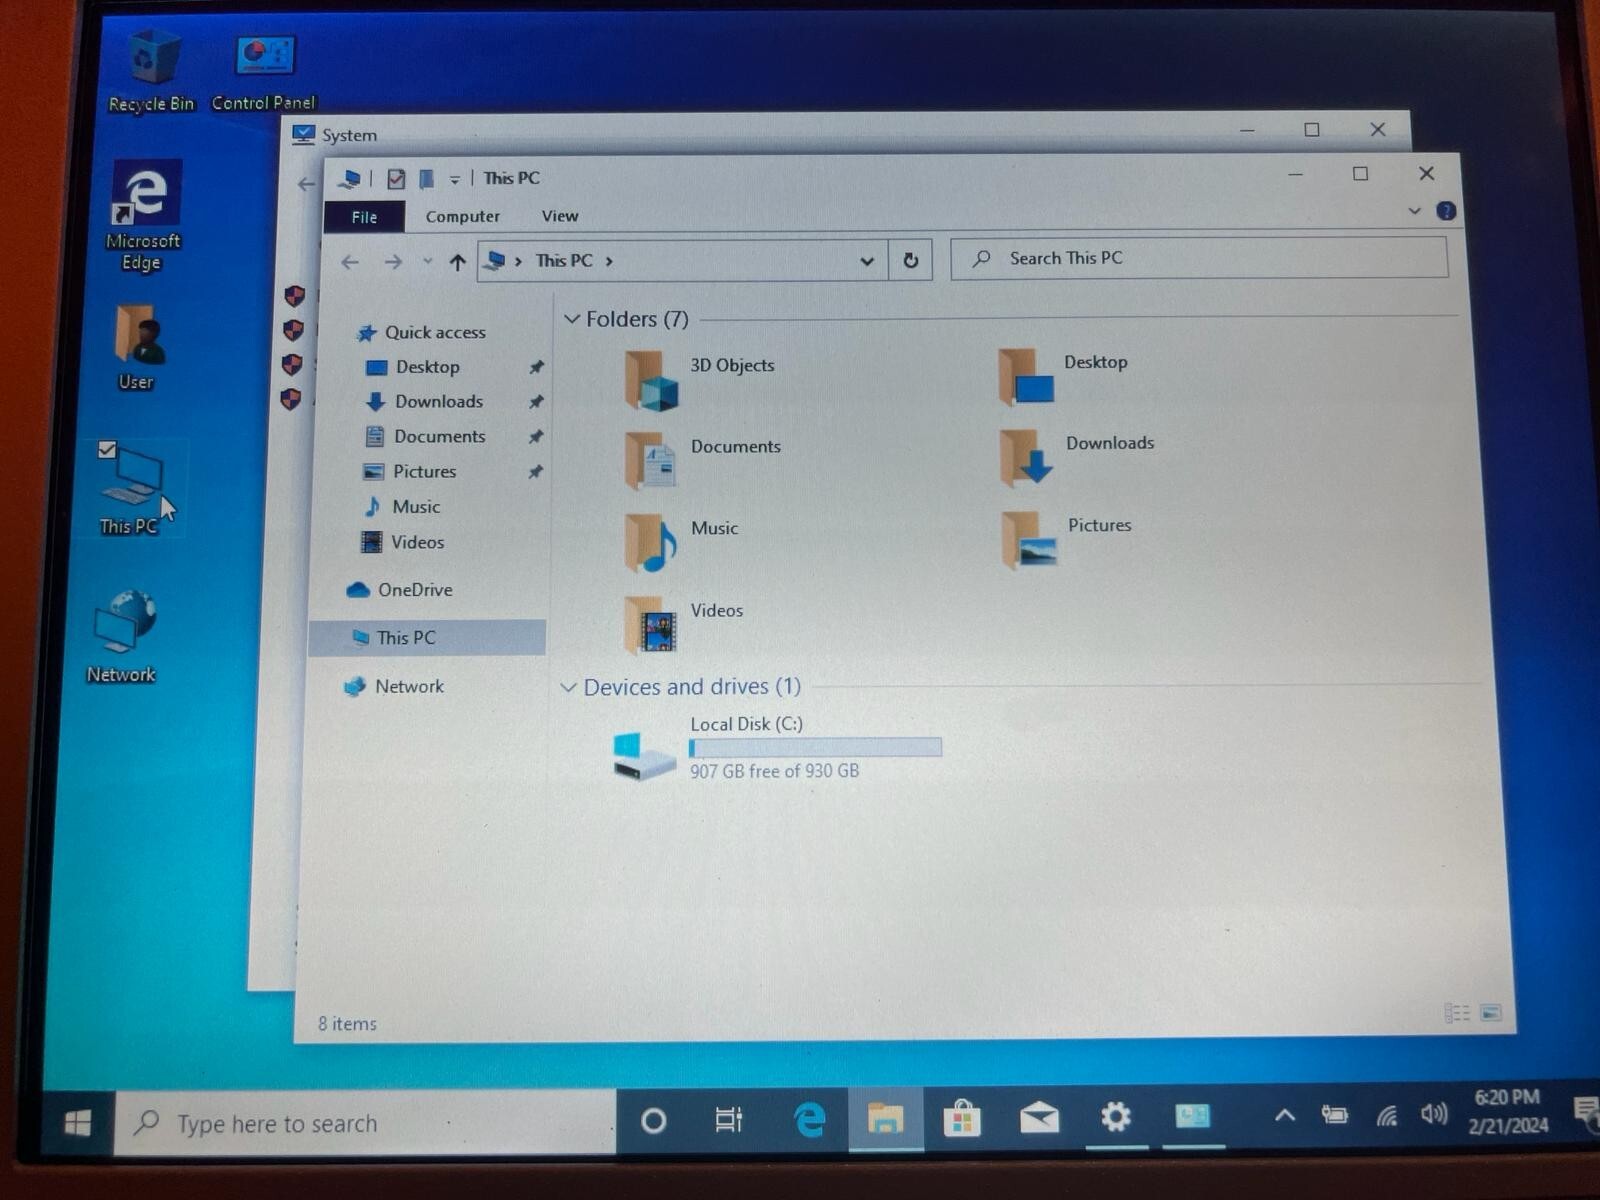The width and height of the screenshot is (1600, 1200).
Task: Open Edge from the taskbar
Action: click(x=809, y=1119)
